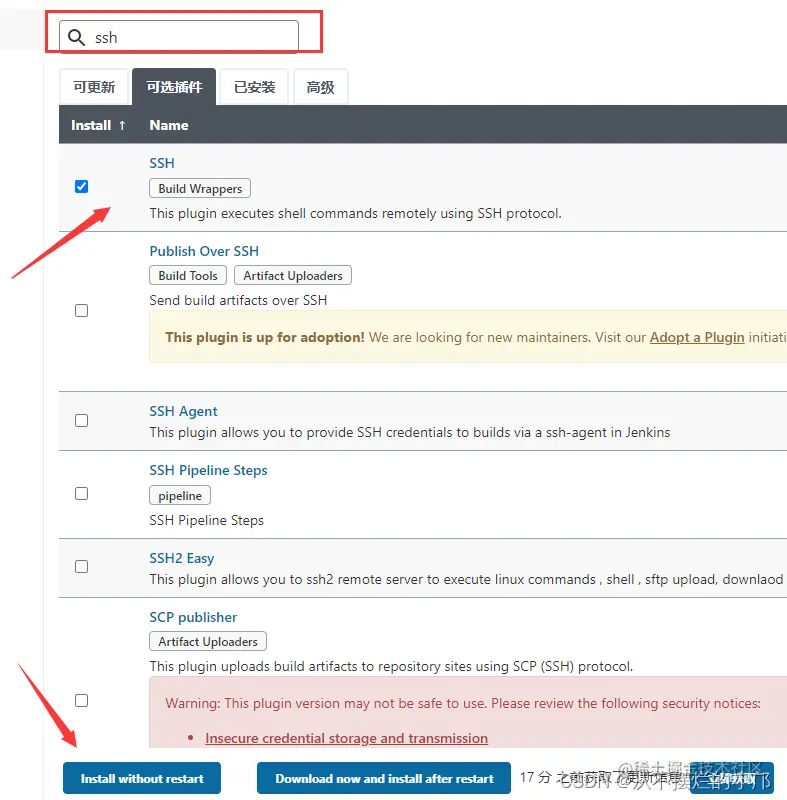Go to the 高级 tab
The width and height of the screenshot is (787, 800).
pyautogui.click(x=321, y=87)
